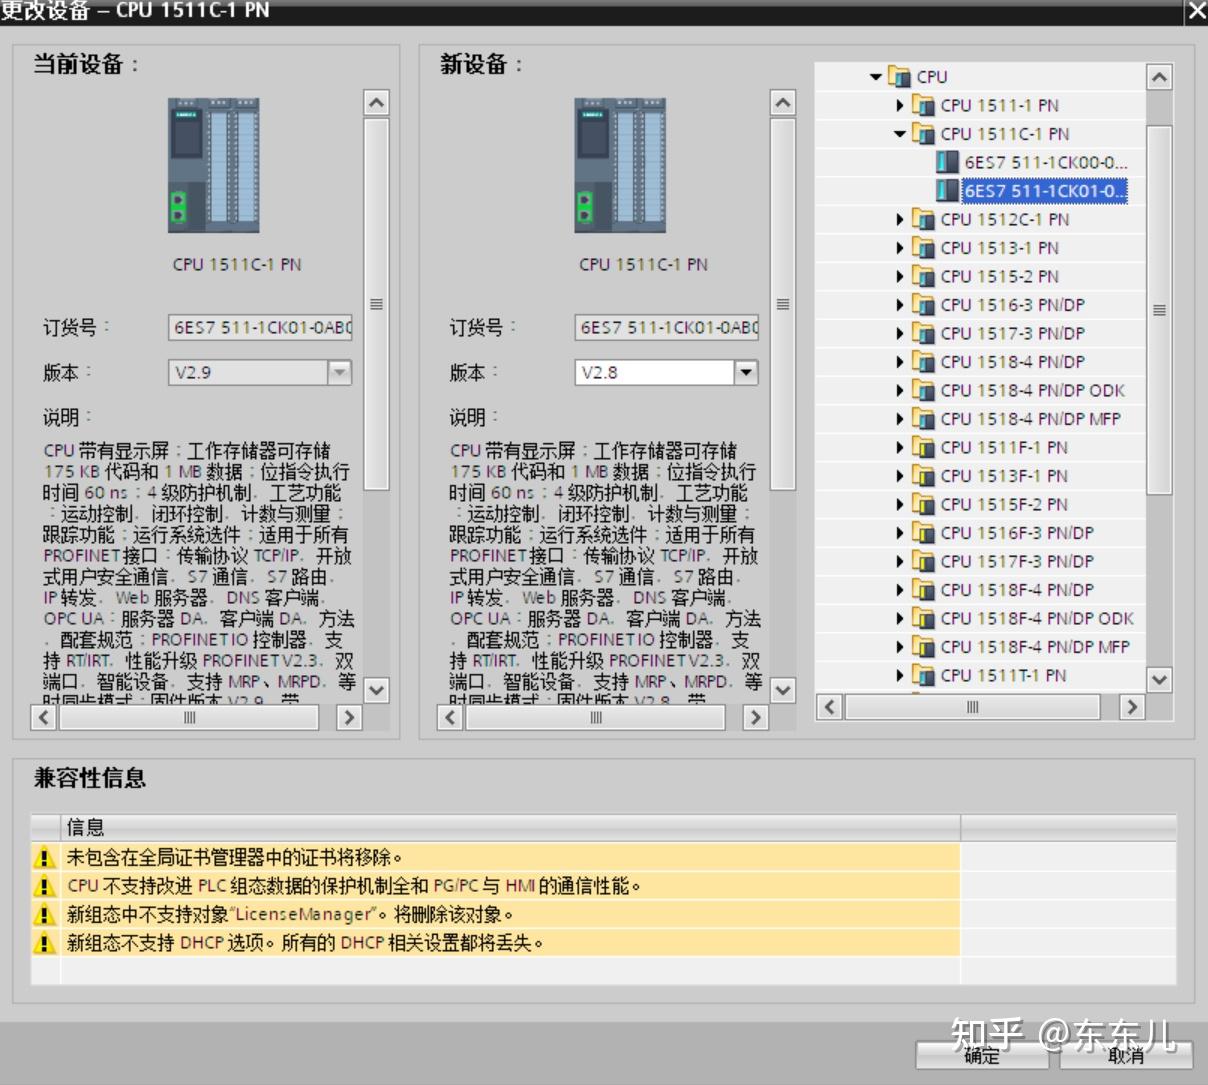Click CPU 1518-4 PN/DP MFP folder icon

click(x=923, y=419)
